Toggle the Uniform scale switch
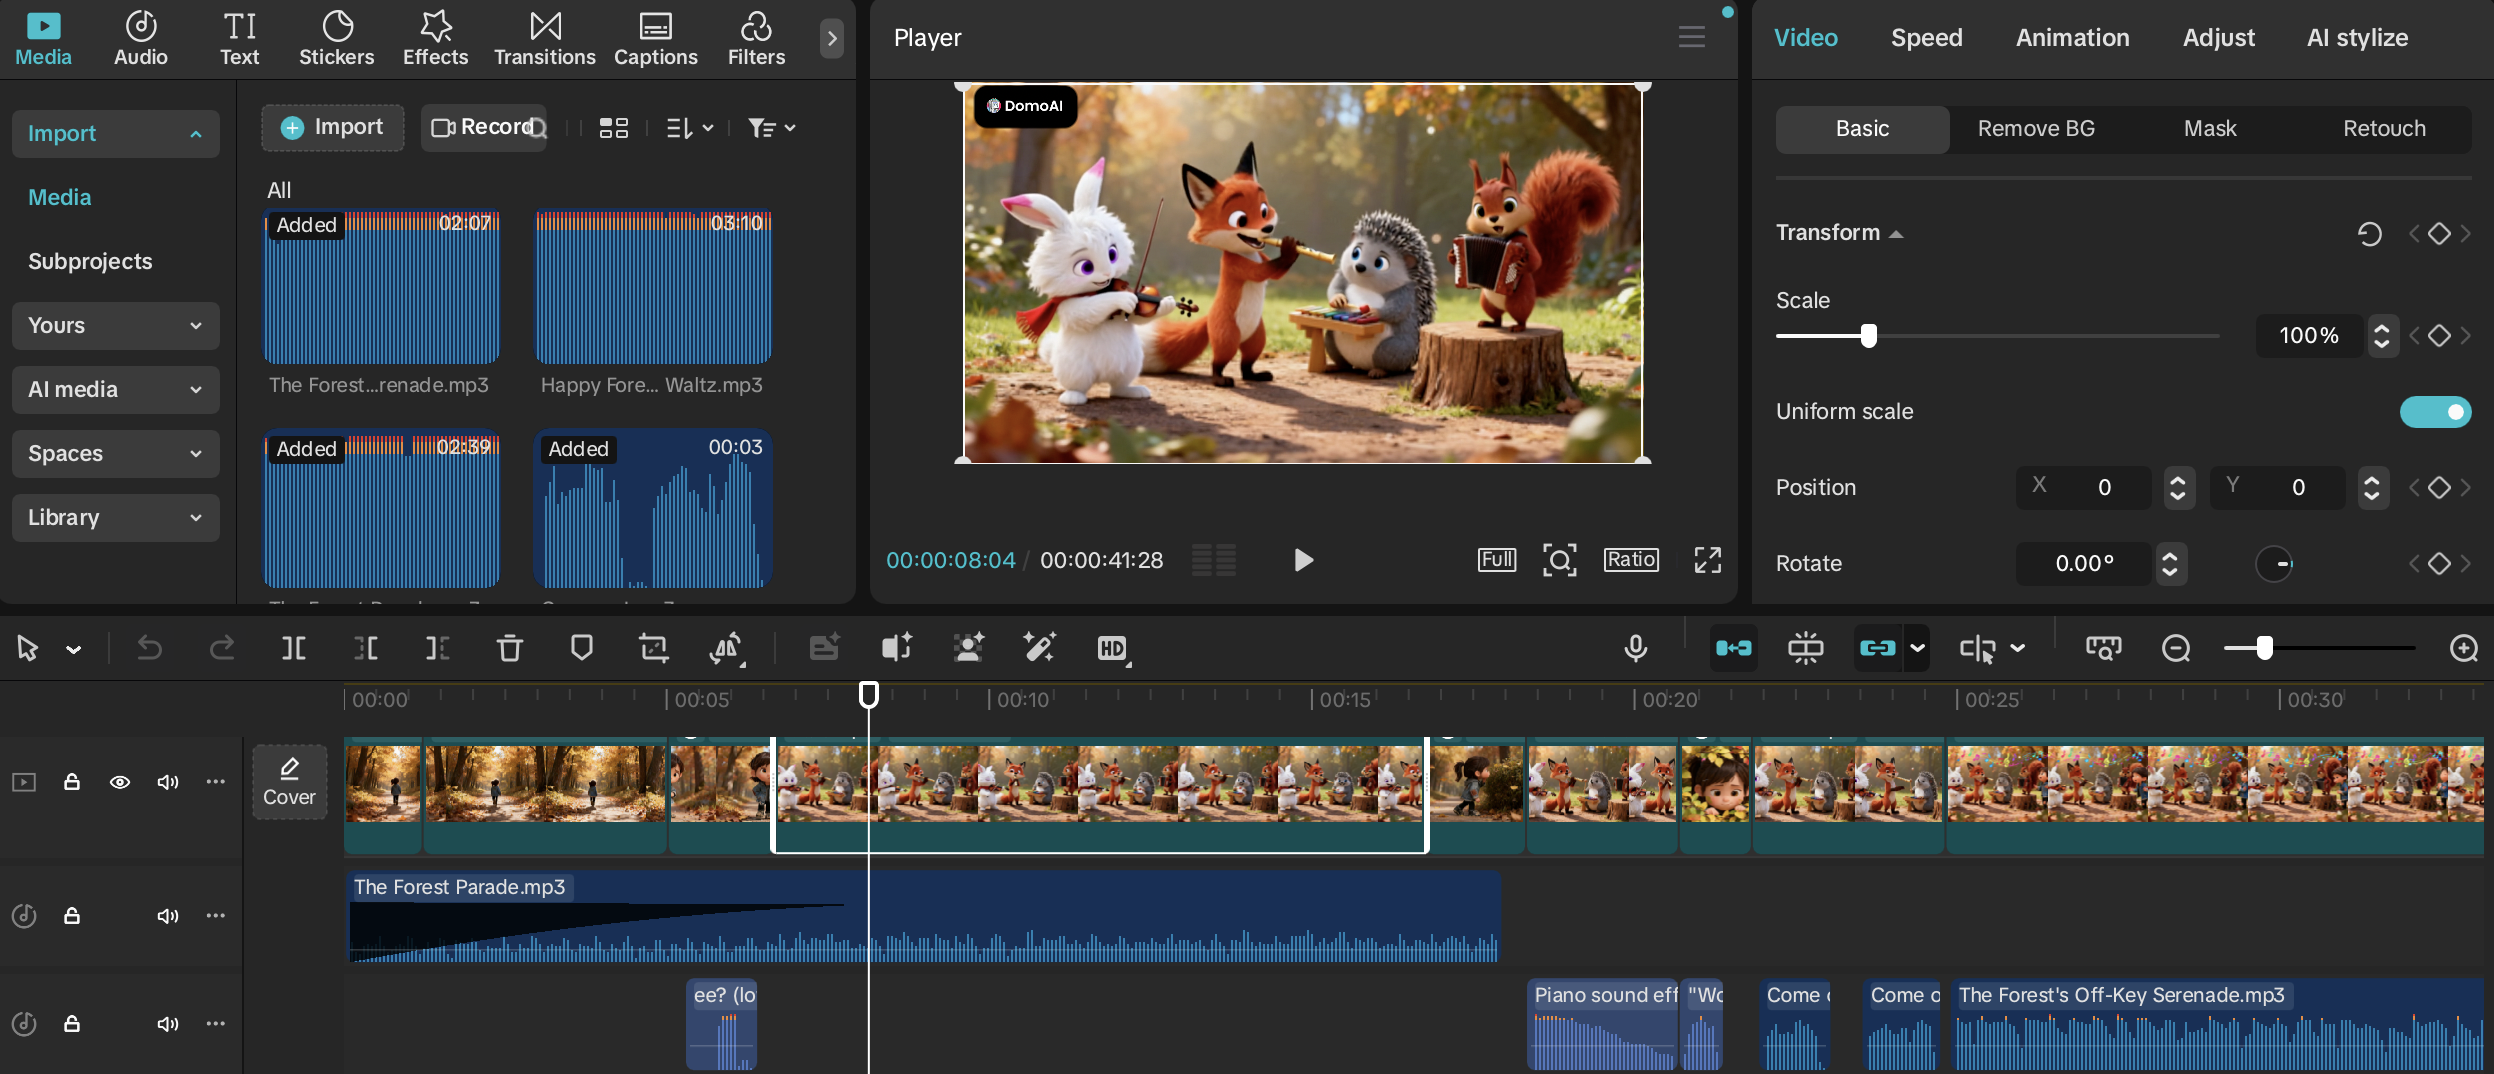2494x1074 pixels. click(2435, 412)
